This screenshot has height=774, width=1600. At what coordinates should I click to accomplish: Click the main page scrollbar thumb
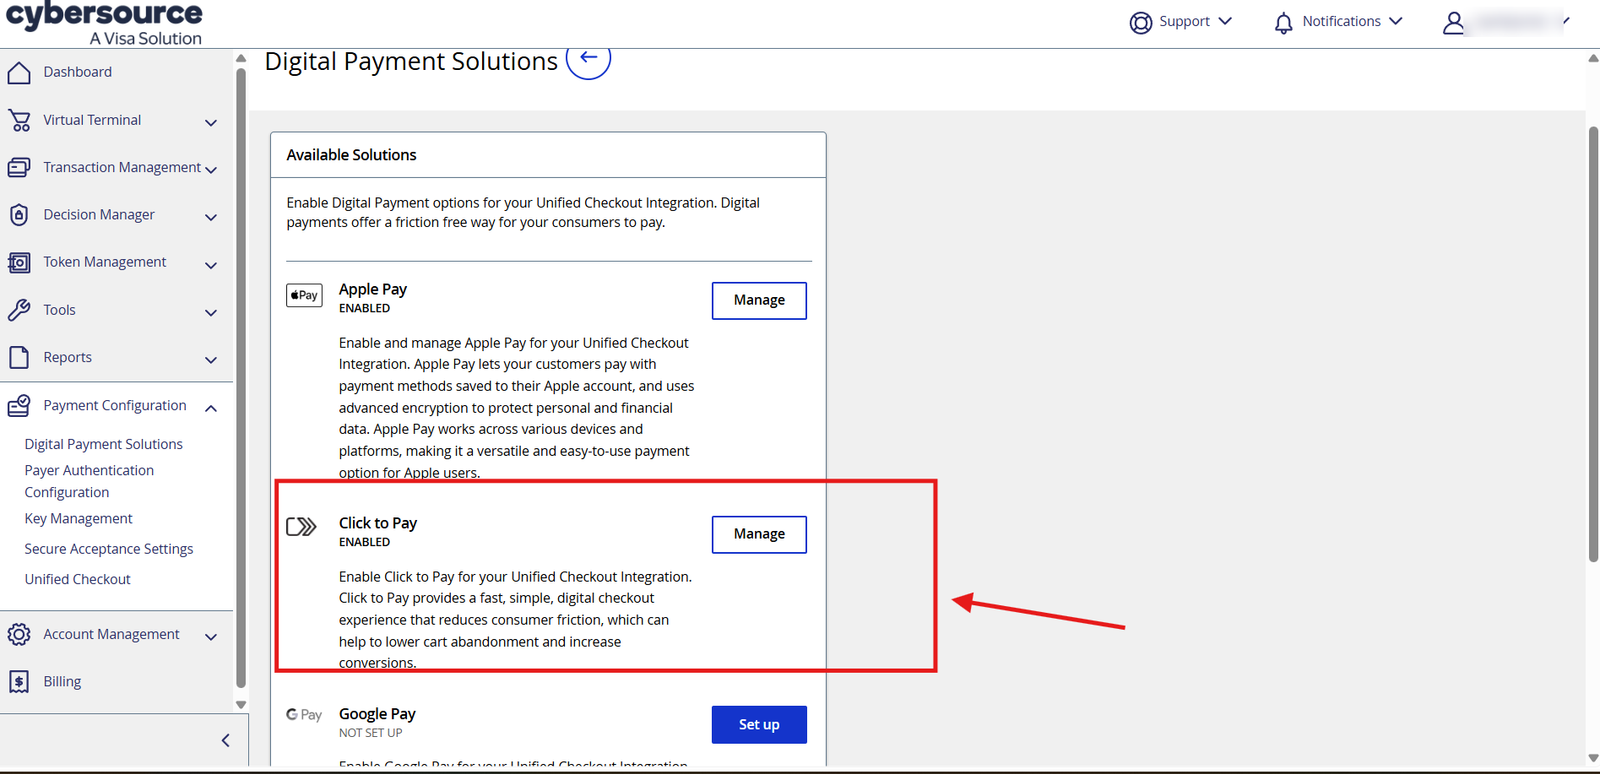1593,344
